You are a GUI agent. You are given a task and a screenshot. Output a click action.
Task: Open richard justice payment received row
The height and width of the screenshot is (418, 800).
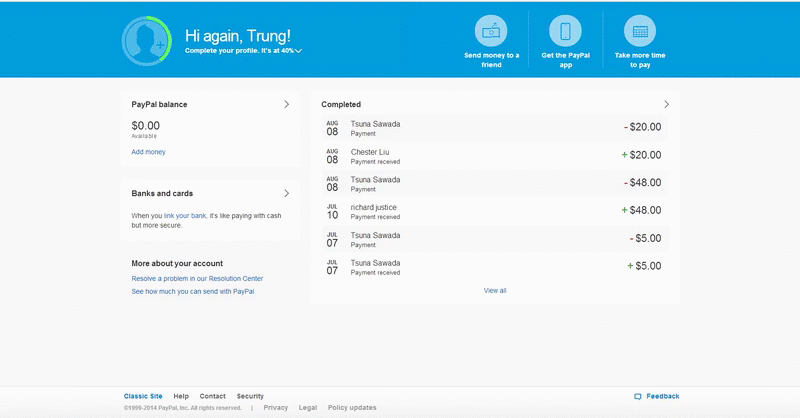point(494,211)
